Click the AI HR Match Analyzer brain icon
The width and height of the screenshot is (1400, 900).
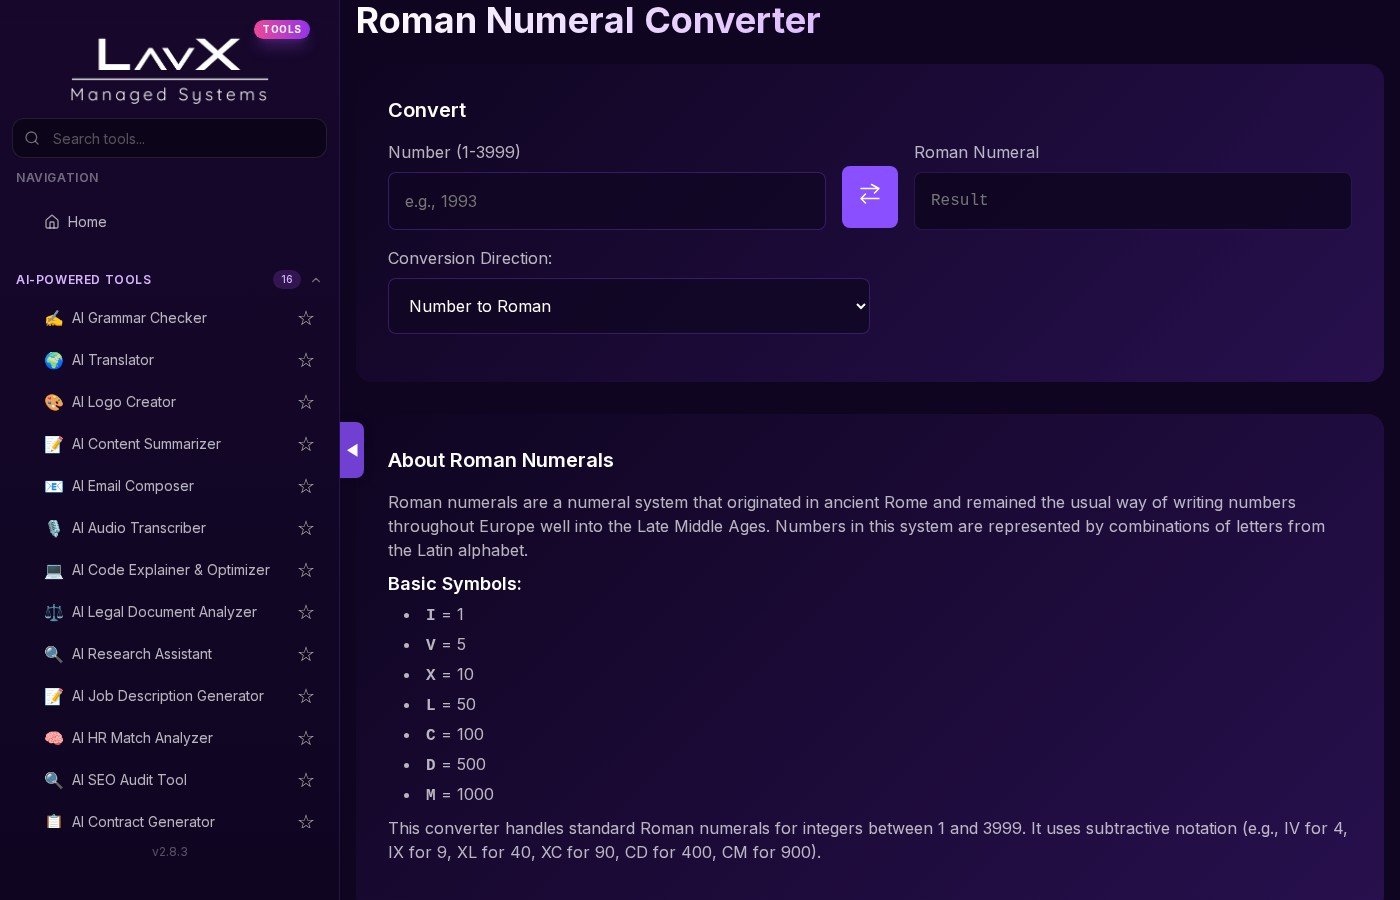(x=54, y=738)
